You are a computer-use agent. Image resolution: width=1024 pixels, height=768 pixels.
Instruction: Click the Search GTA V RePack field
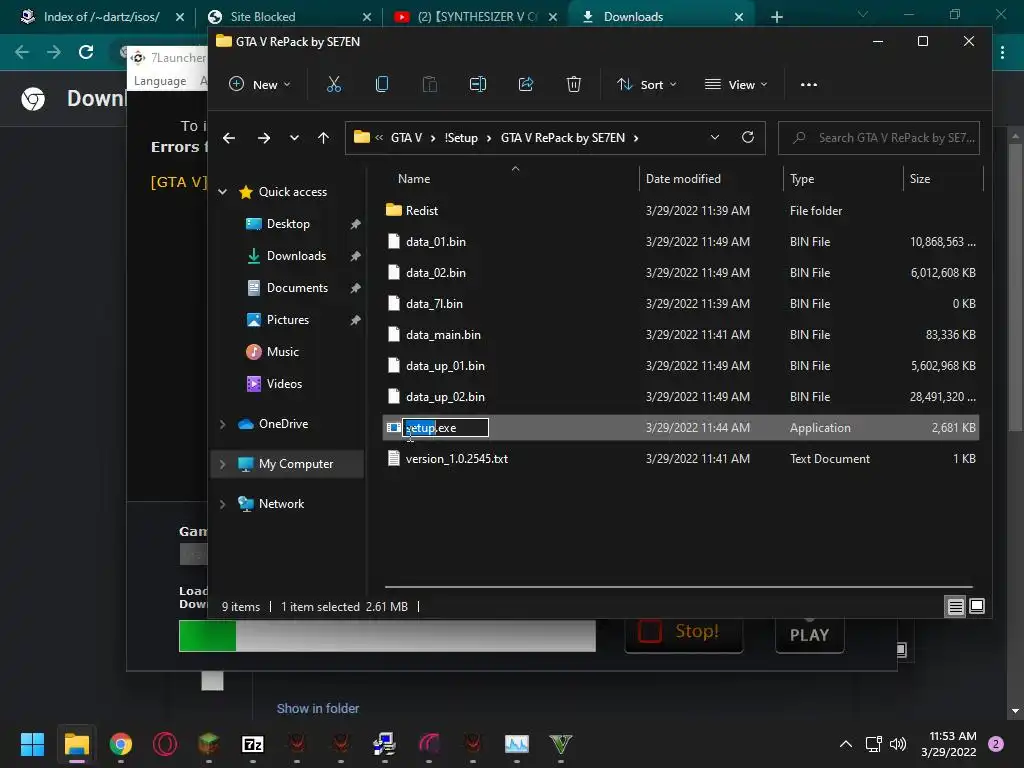pos(878,138)
